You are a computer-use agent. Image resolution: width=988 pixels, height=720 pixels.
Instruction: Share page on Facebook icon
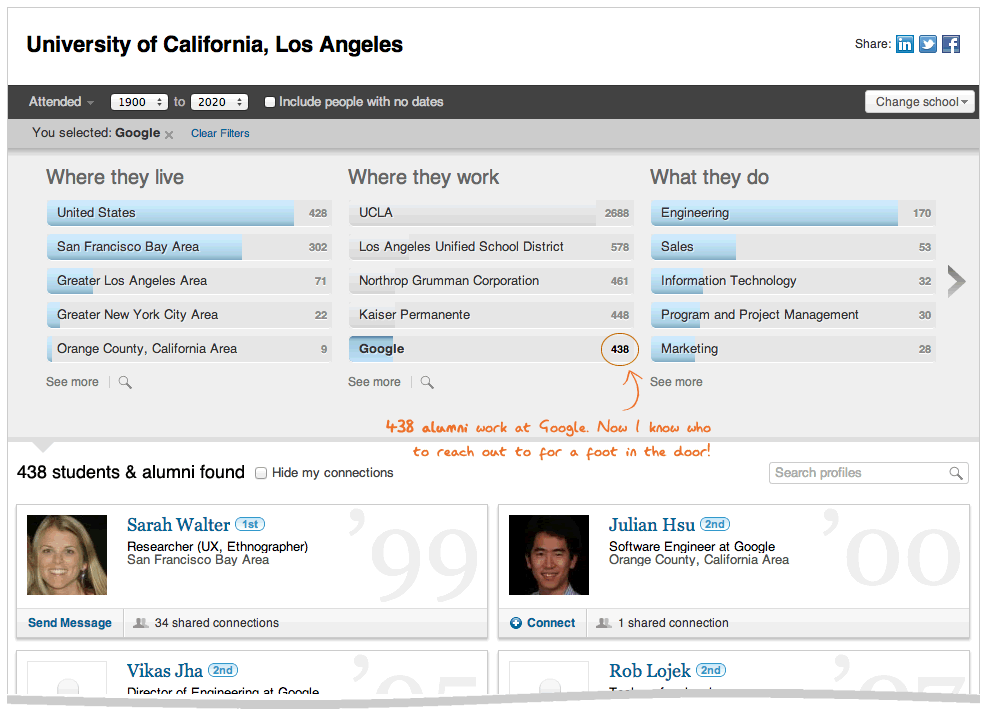pos(951,44)
